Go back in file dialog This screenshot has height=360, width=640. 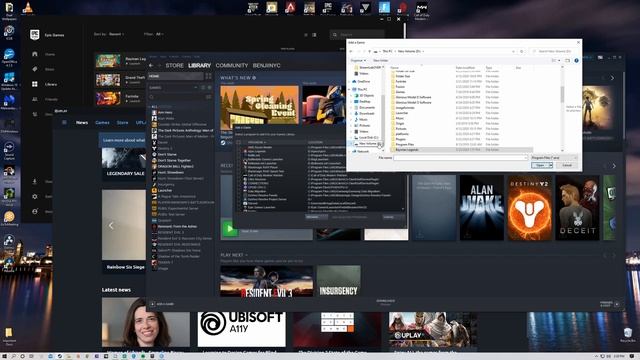[351, 51]
